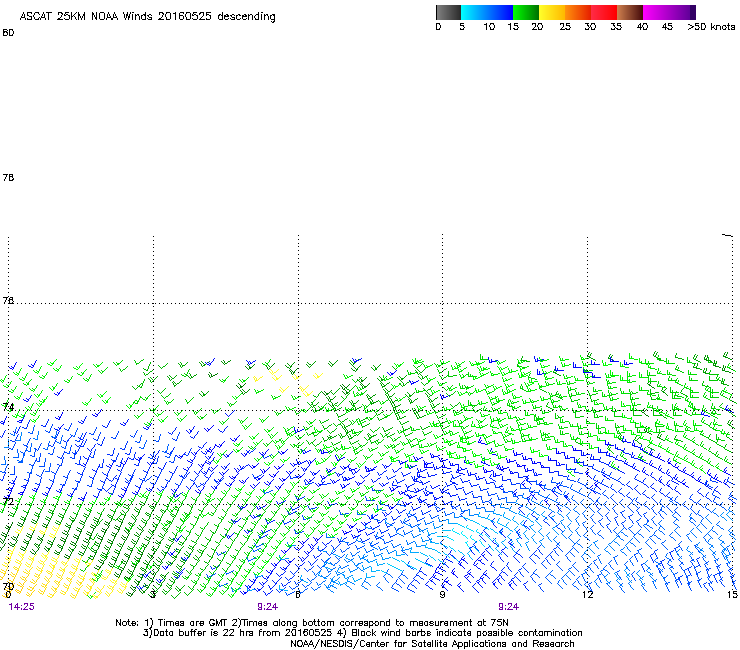Viewport: 740px width, 650px height.
Task: Click the latitude axis label '72'
Action: pos(8,501)
